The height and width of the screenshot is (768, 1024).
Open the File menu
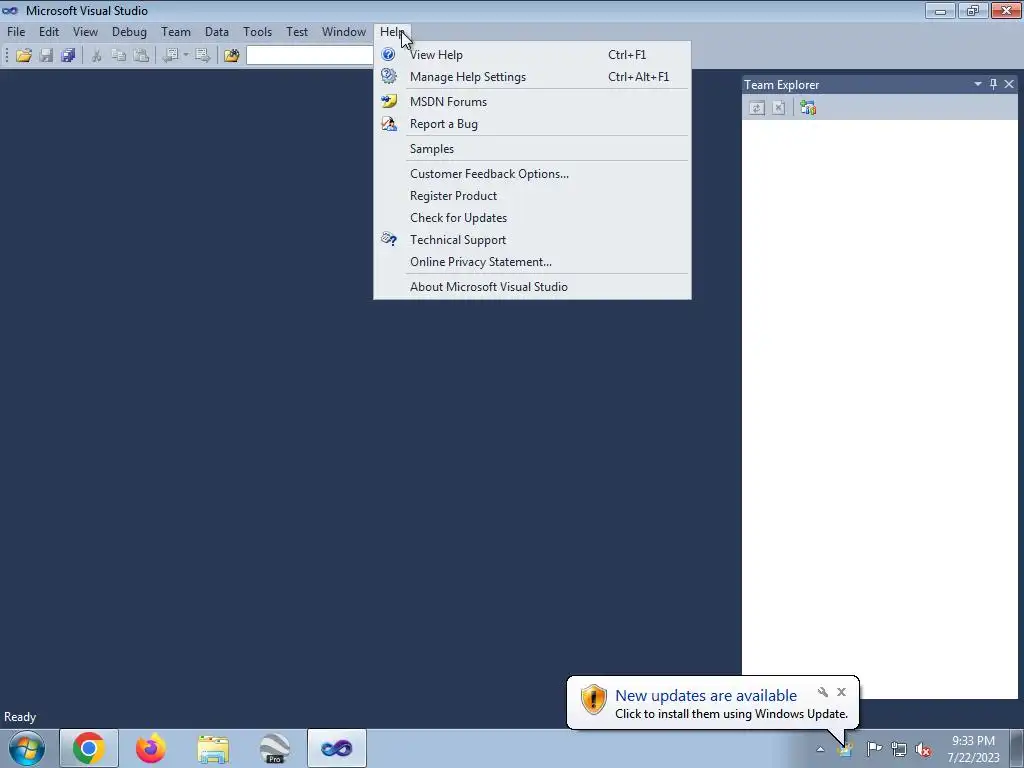click(16, 31)
